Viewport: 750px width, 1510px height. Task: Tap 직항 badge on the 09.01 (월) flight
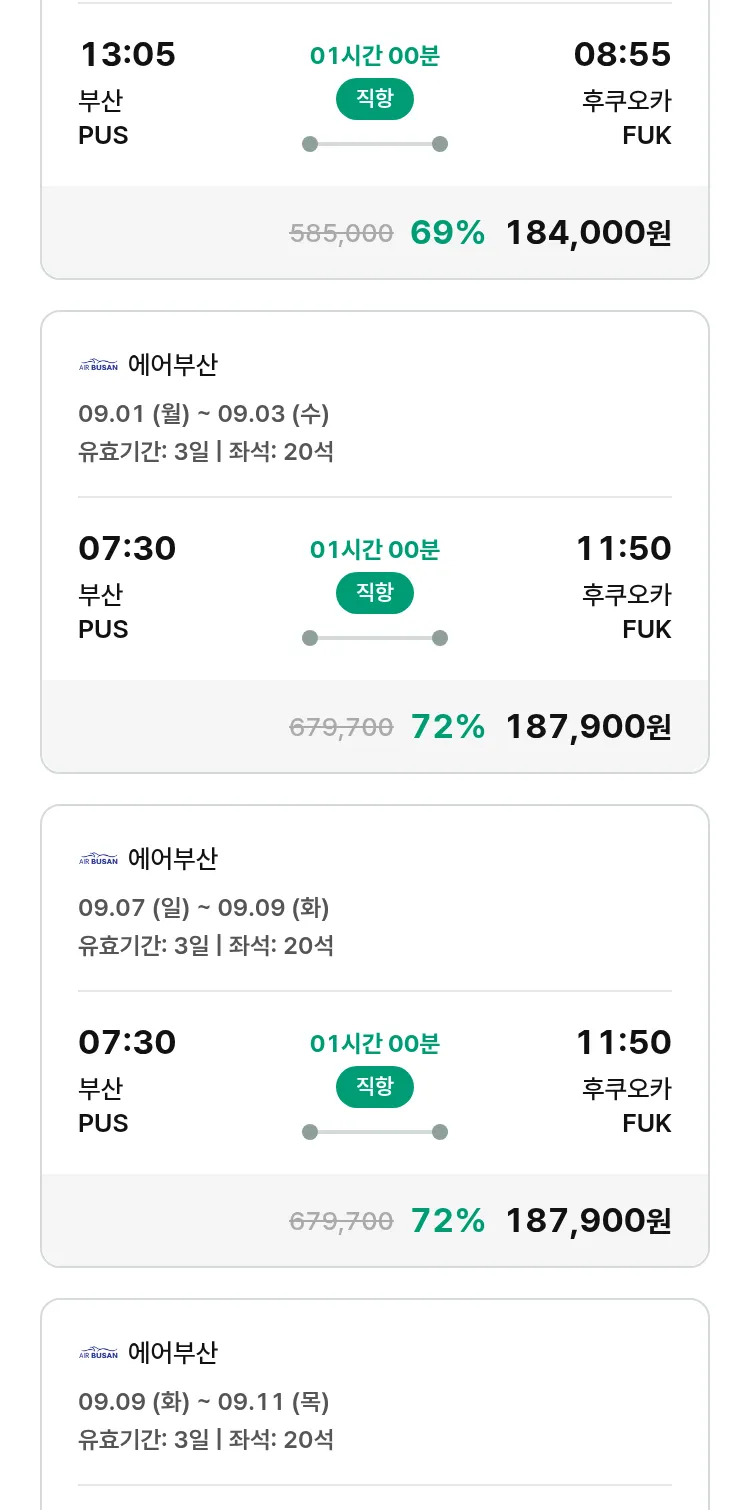pos(374,593)
